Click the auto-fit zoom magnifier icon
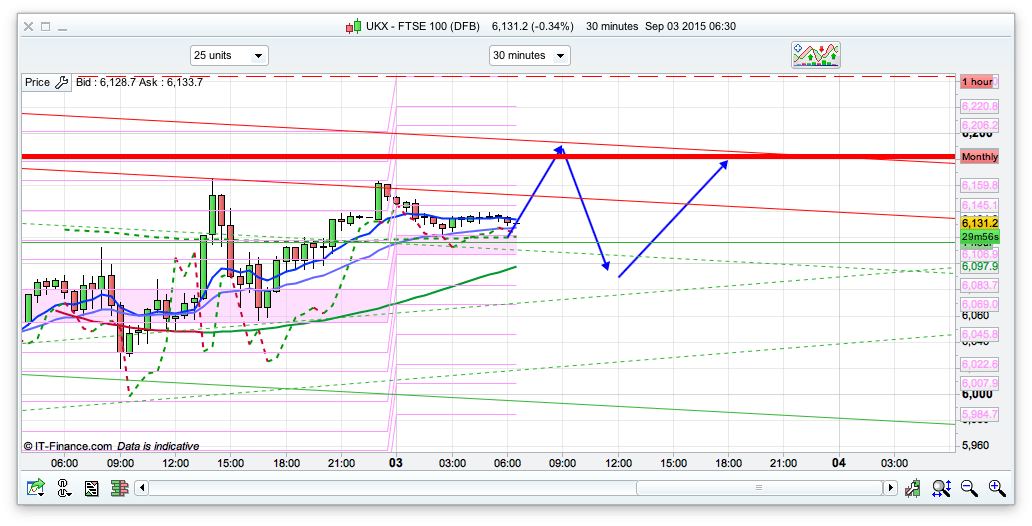Viewport: 1032px width, 526px height. (941, 488)
